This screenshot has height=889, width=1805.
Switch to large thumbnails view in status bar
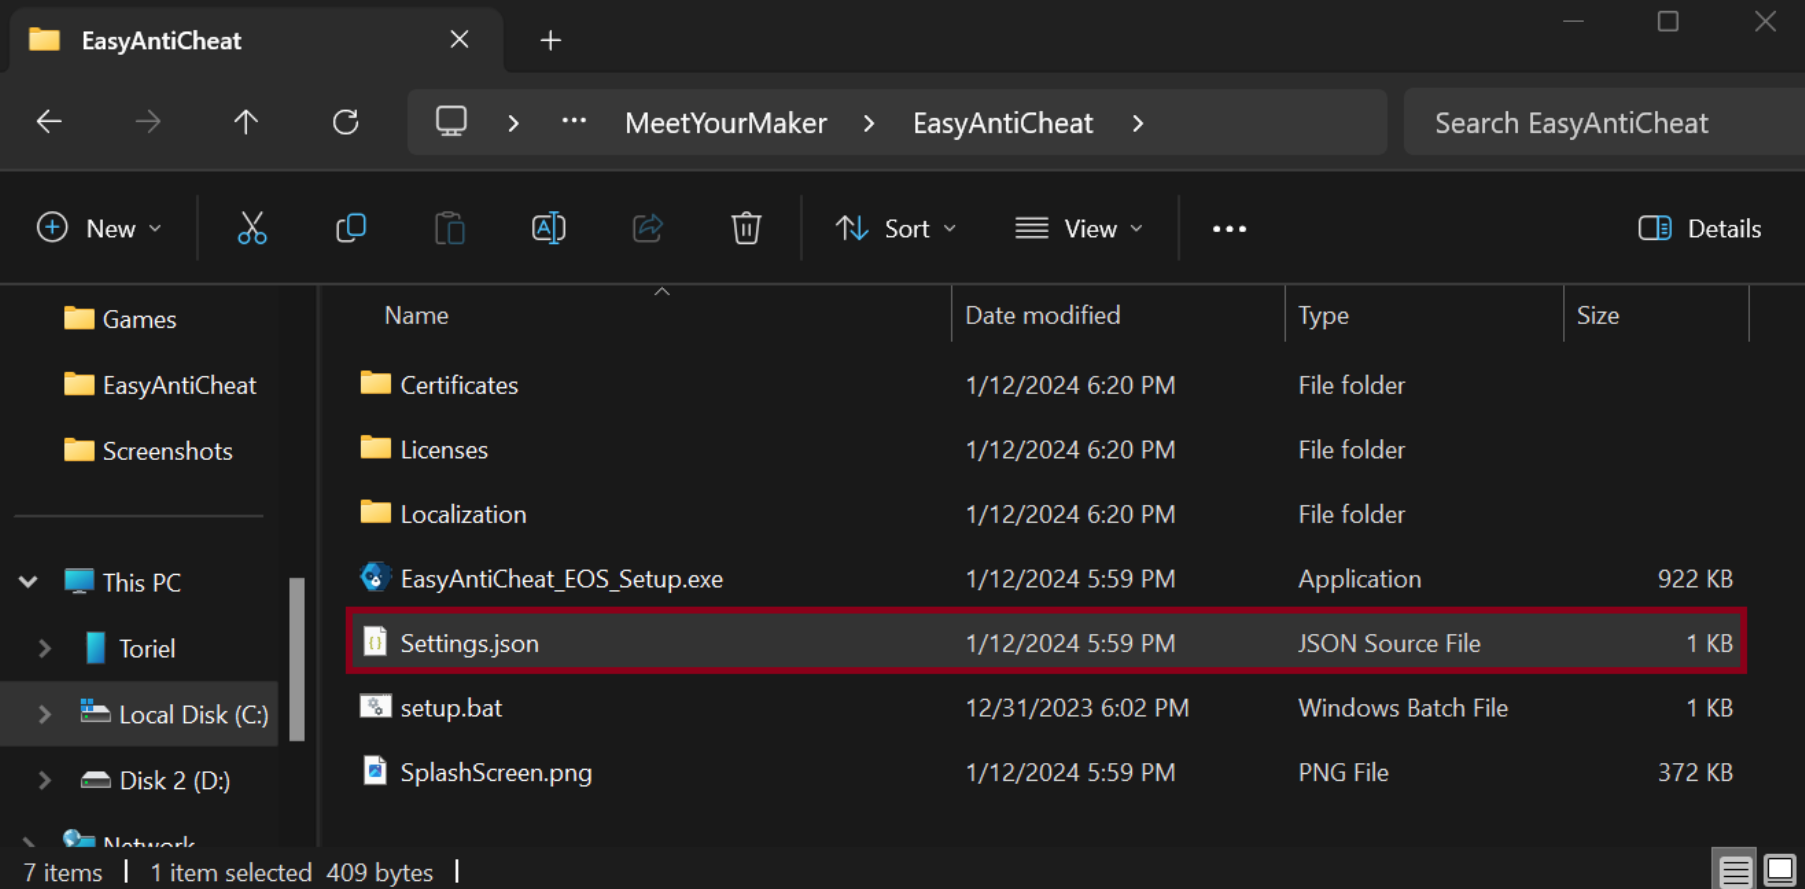pyautogui.click(x=1780, y=871)
